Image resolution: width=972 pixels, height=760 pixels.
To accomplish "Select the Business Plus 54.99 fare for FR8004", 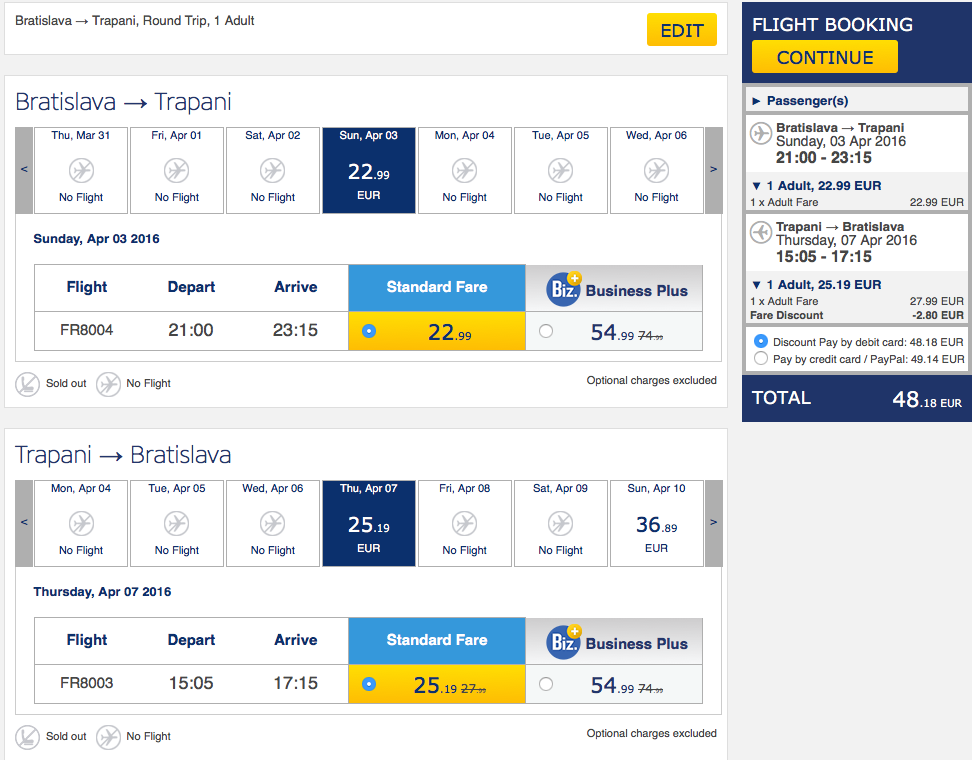I will 546,331.
